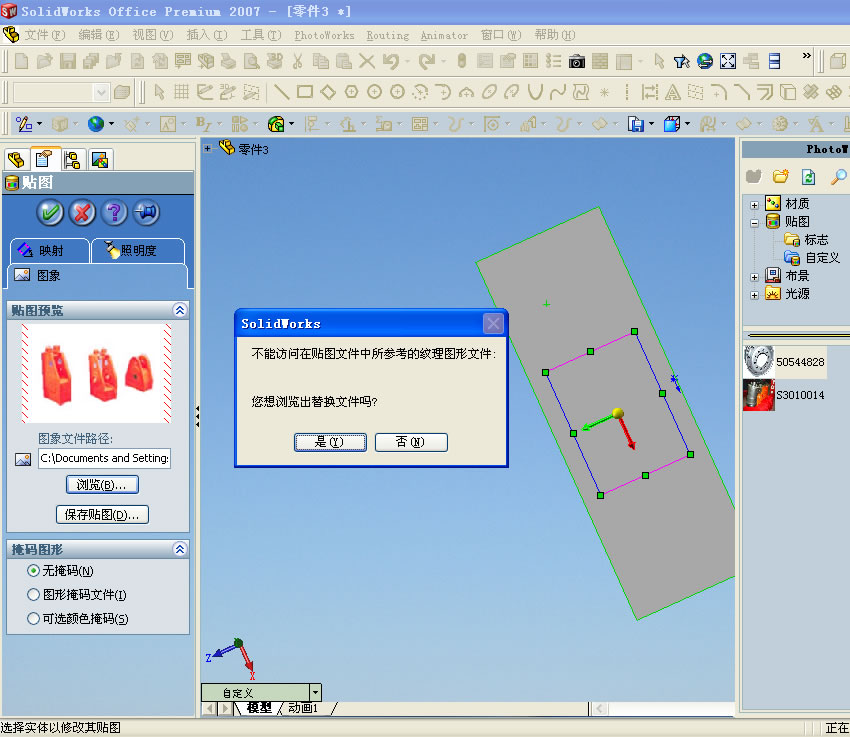The width and height of the screenshot is (850, 737).
Task: Switch to the 照明度 tab
Action: click(138, 250)
